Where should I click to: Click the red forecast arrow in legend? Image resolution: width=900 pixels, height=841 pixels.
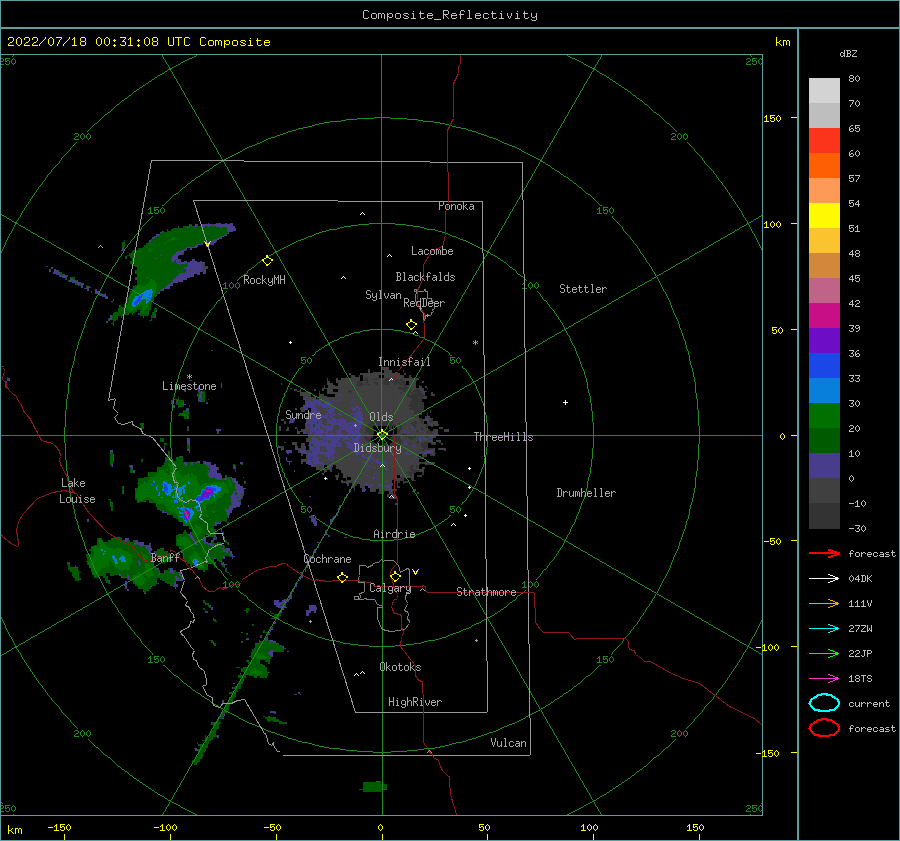[824, 553]
